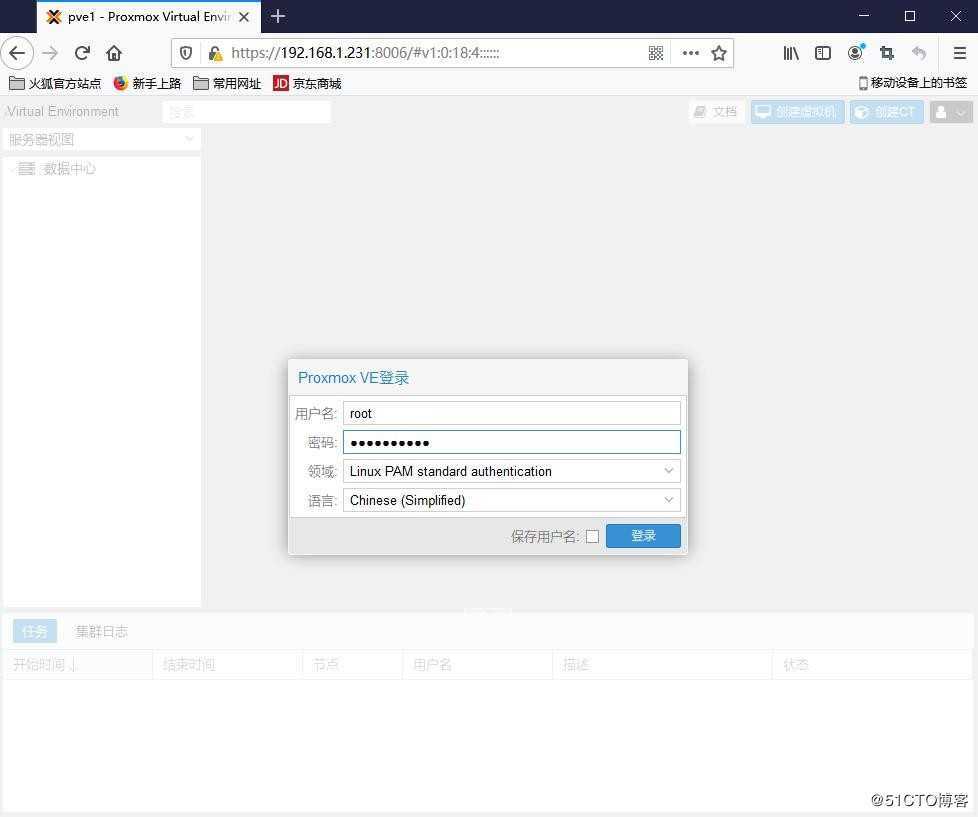
Task: Click the undo arrow toolbar icon
Action: 919,53
